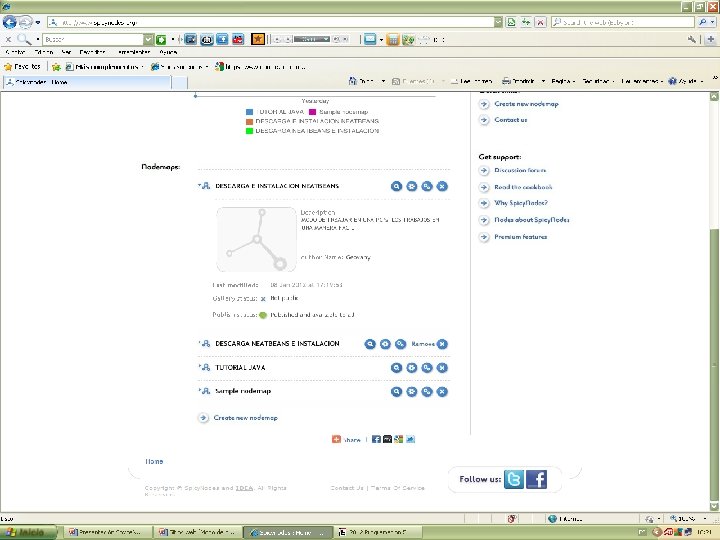The image size is (720, 540).
Task: Open recent pages dropdown beside Forward button
Action: coord(38,22)
